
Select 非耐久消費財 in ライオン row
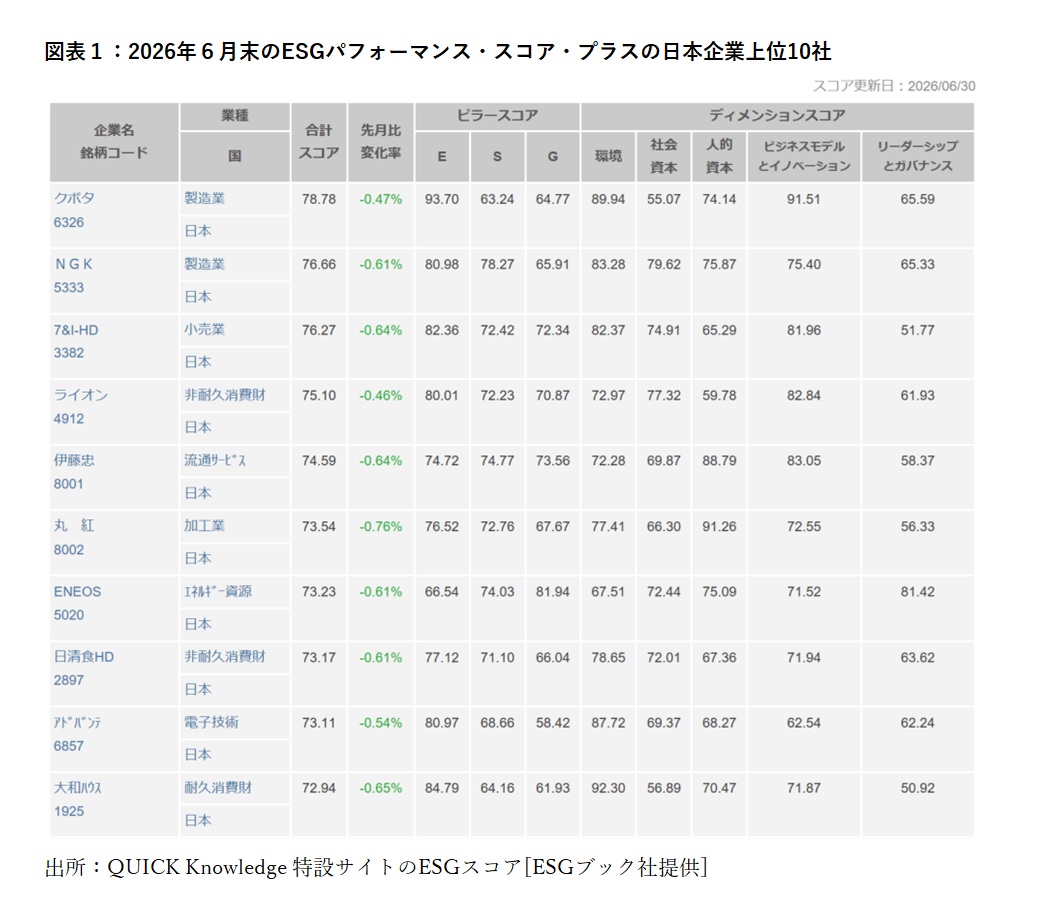pyautogui.click(x=225, y=395)
